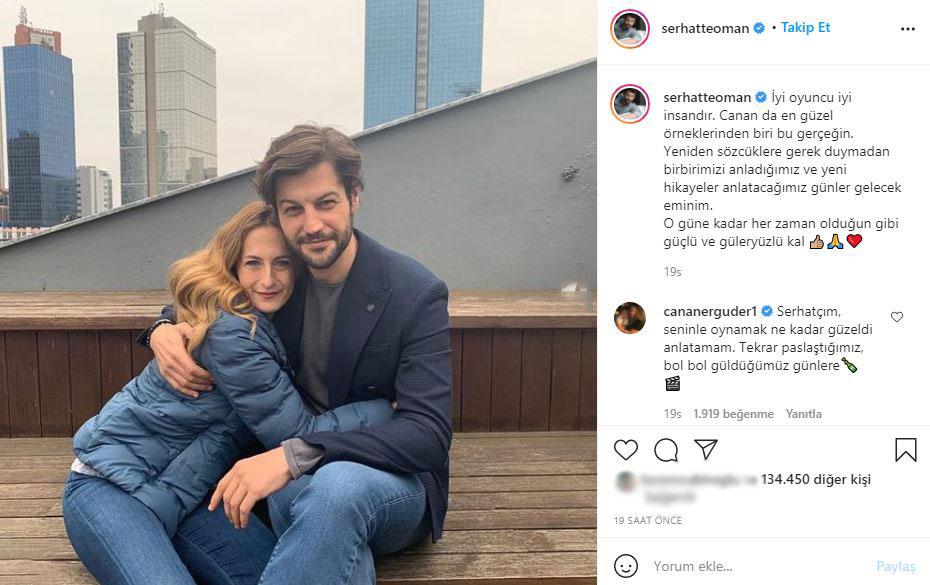Click the 19 SAAT ÖNCE timestamp
The height and width of the screenshot is (585, 930).
648,520
